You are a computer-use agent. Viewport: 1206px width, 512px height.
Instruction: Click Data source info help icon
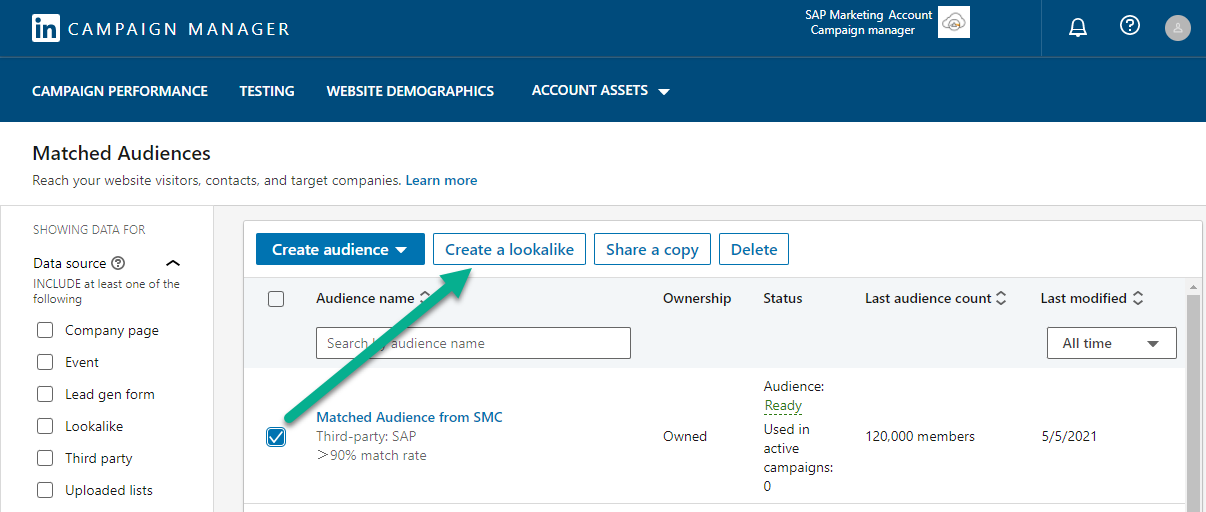[x=119, y=264]
